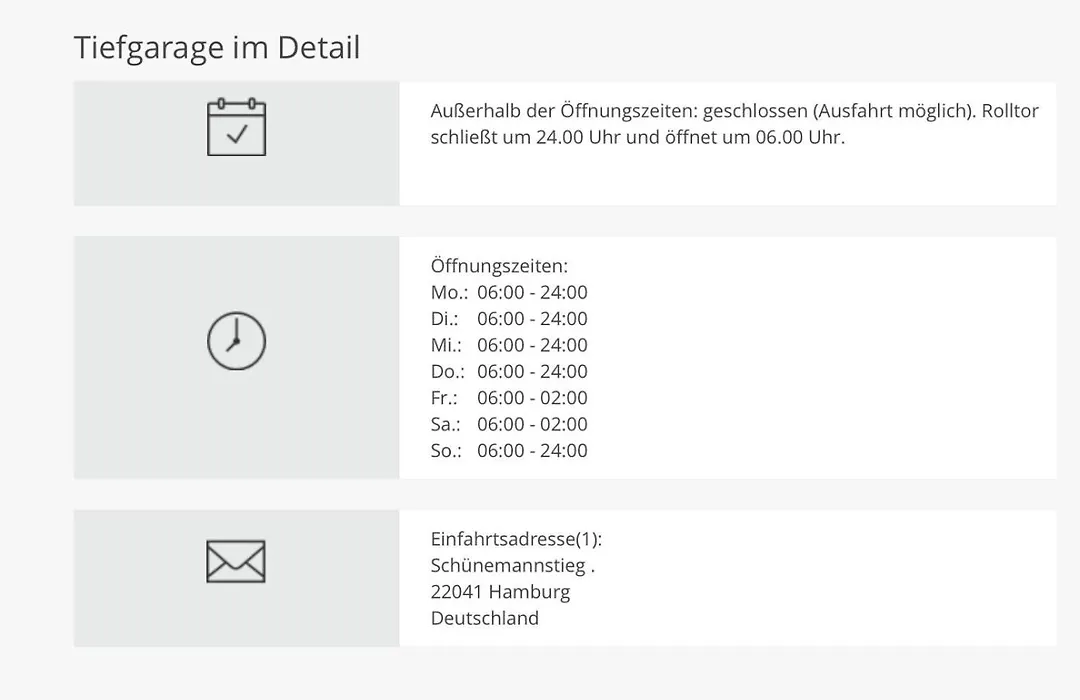The width and height of the screenshot is (1080, 700).
Task: Click the text about Rolltor closing times
Action: click(734, 124)
